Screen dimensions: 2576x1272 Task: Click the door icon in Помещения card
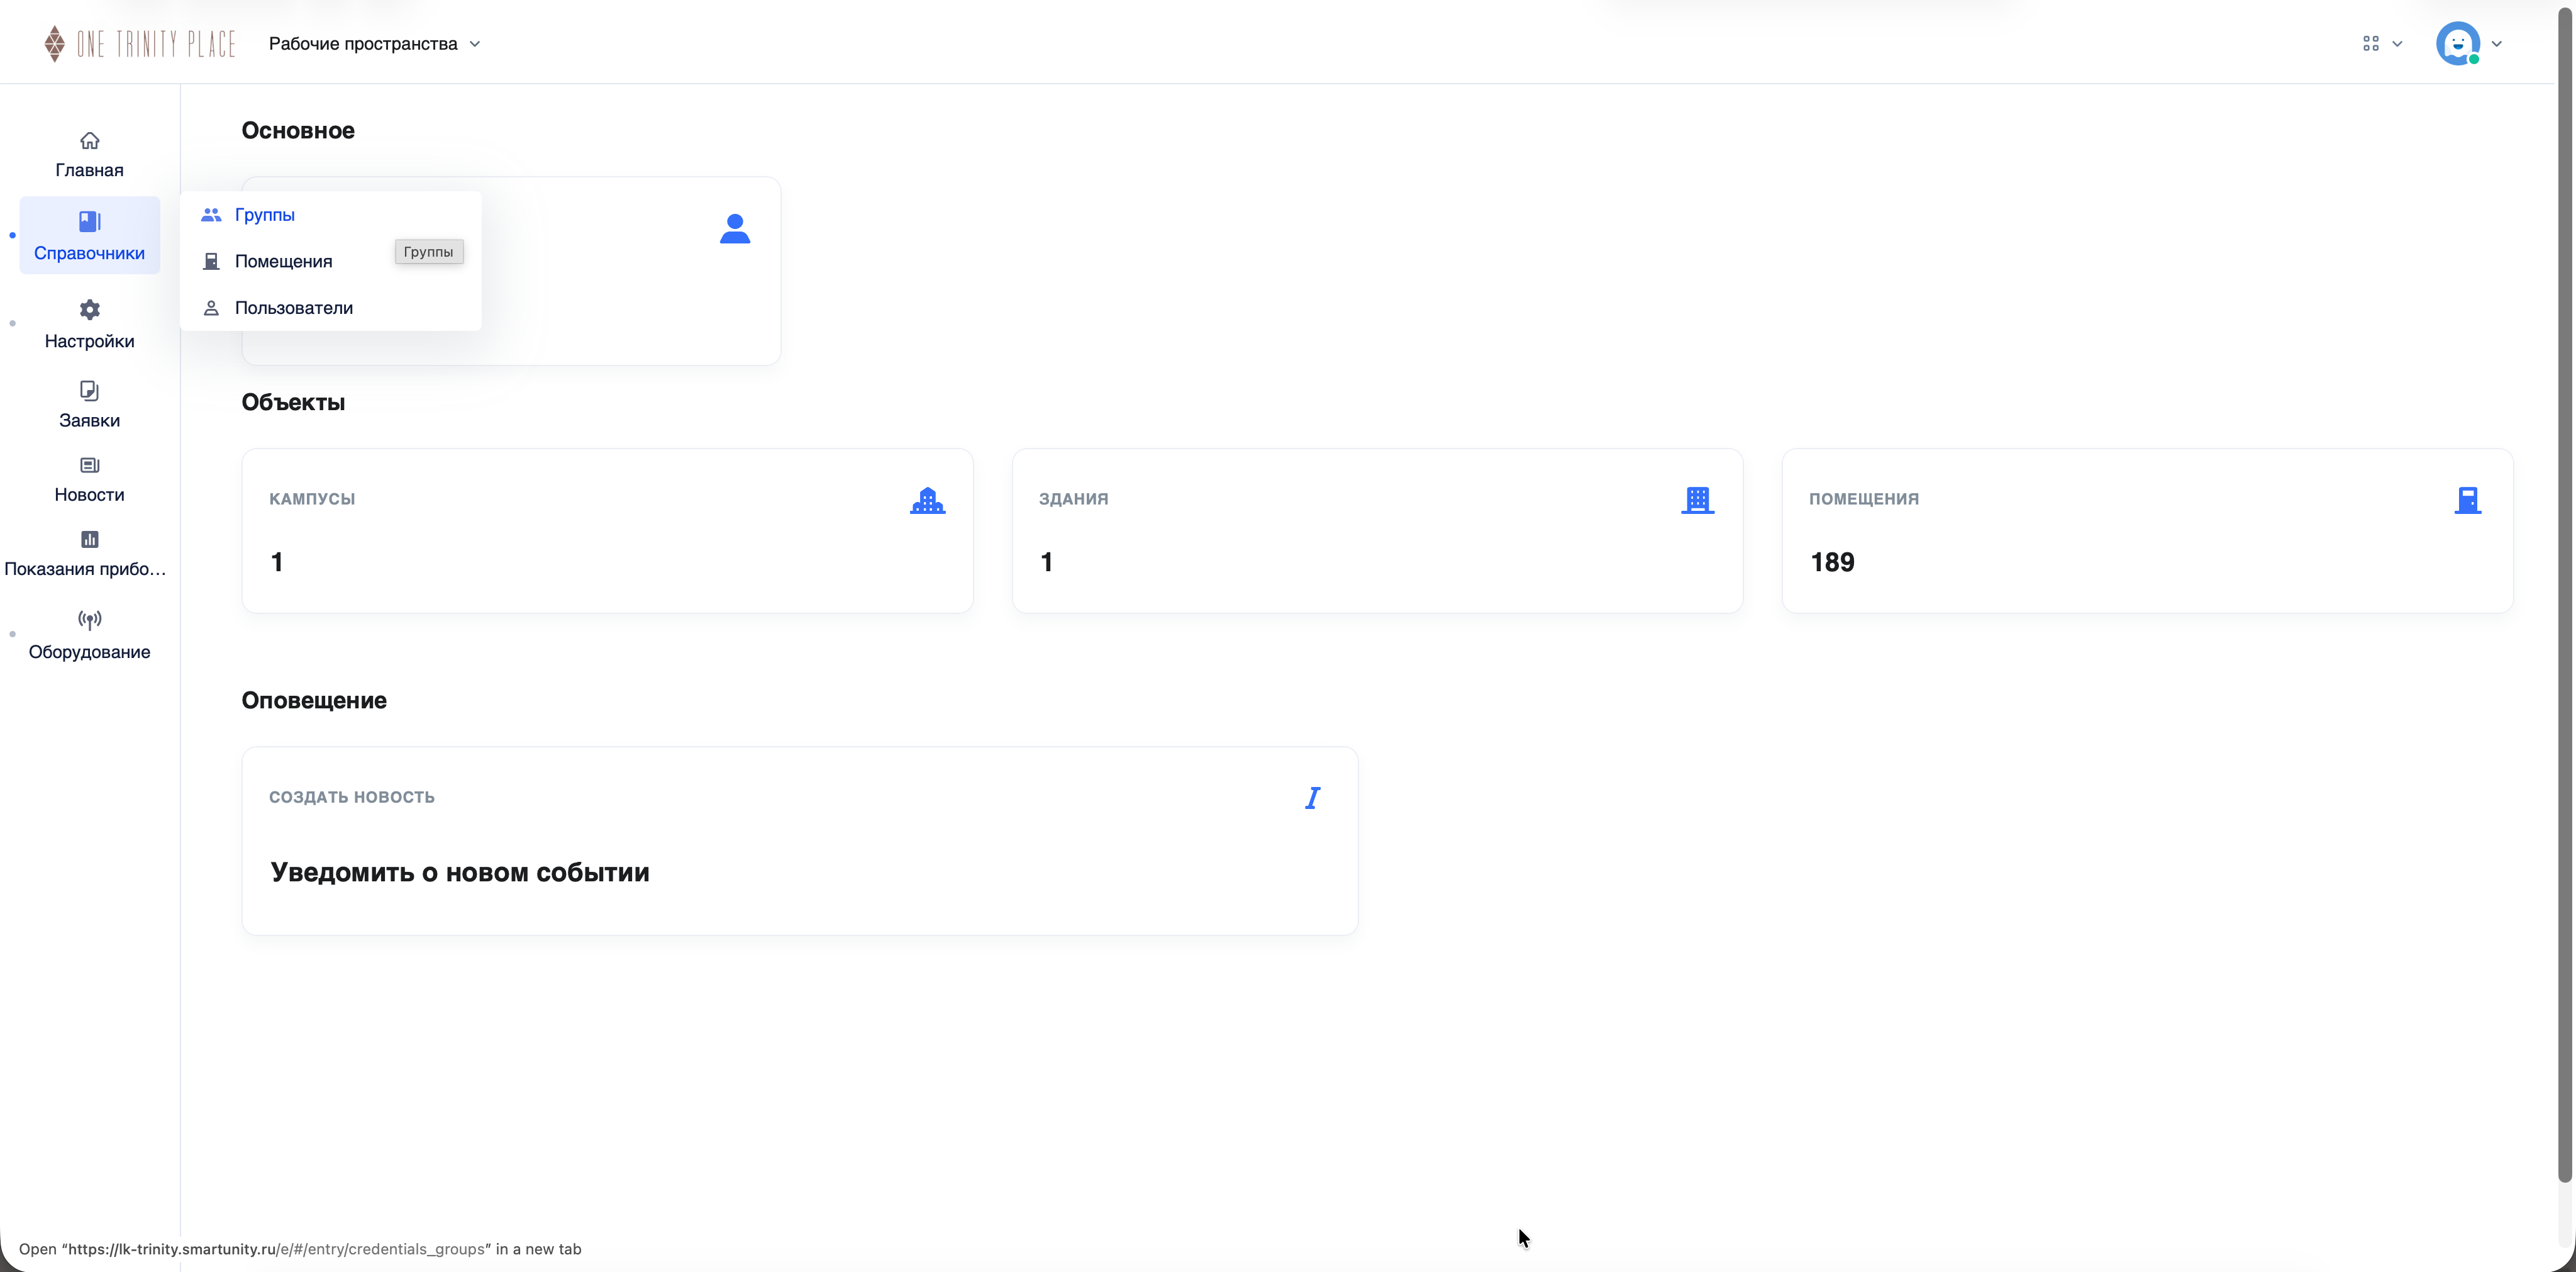[2467, 500]
